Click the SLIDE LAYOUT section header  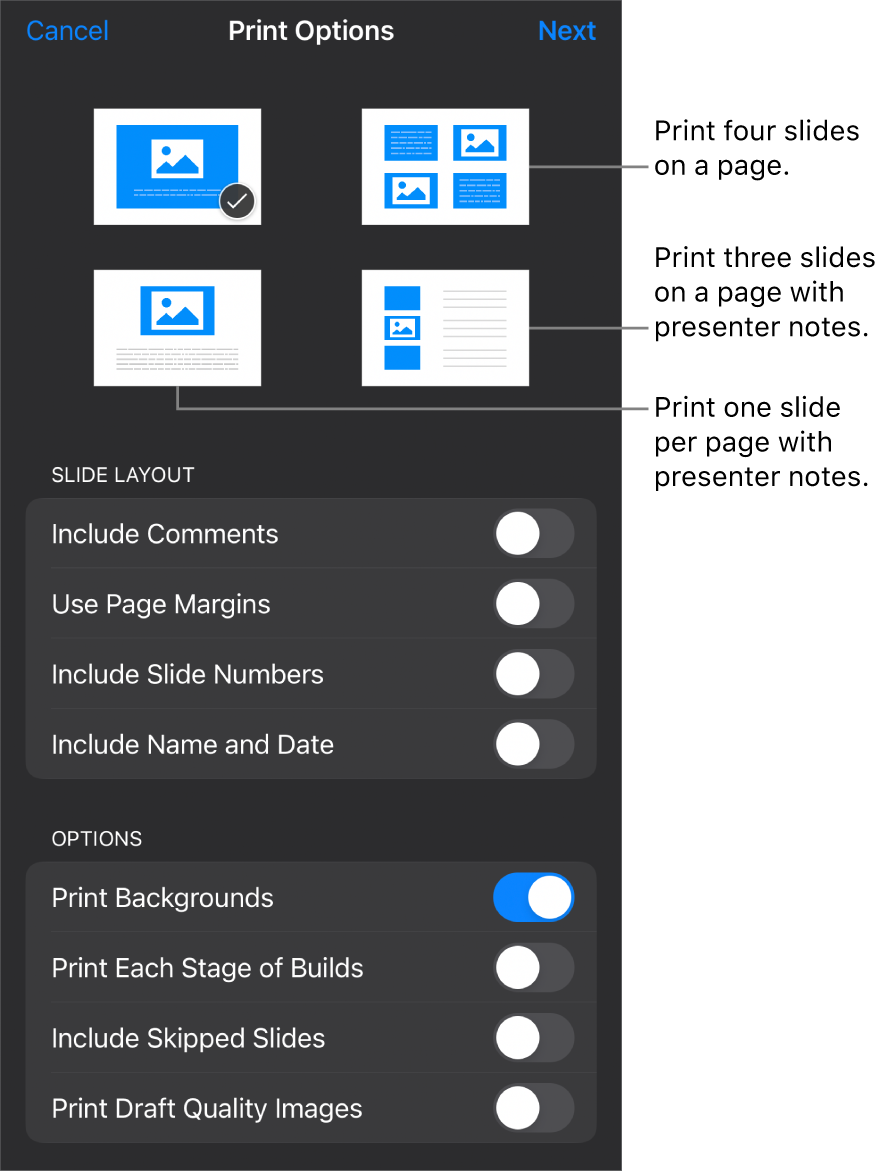pos(123,475)
